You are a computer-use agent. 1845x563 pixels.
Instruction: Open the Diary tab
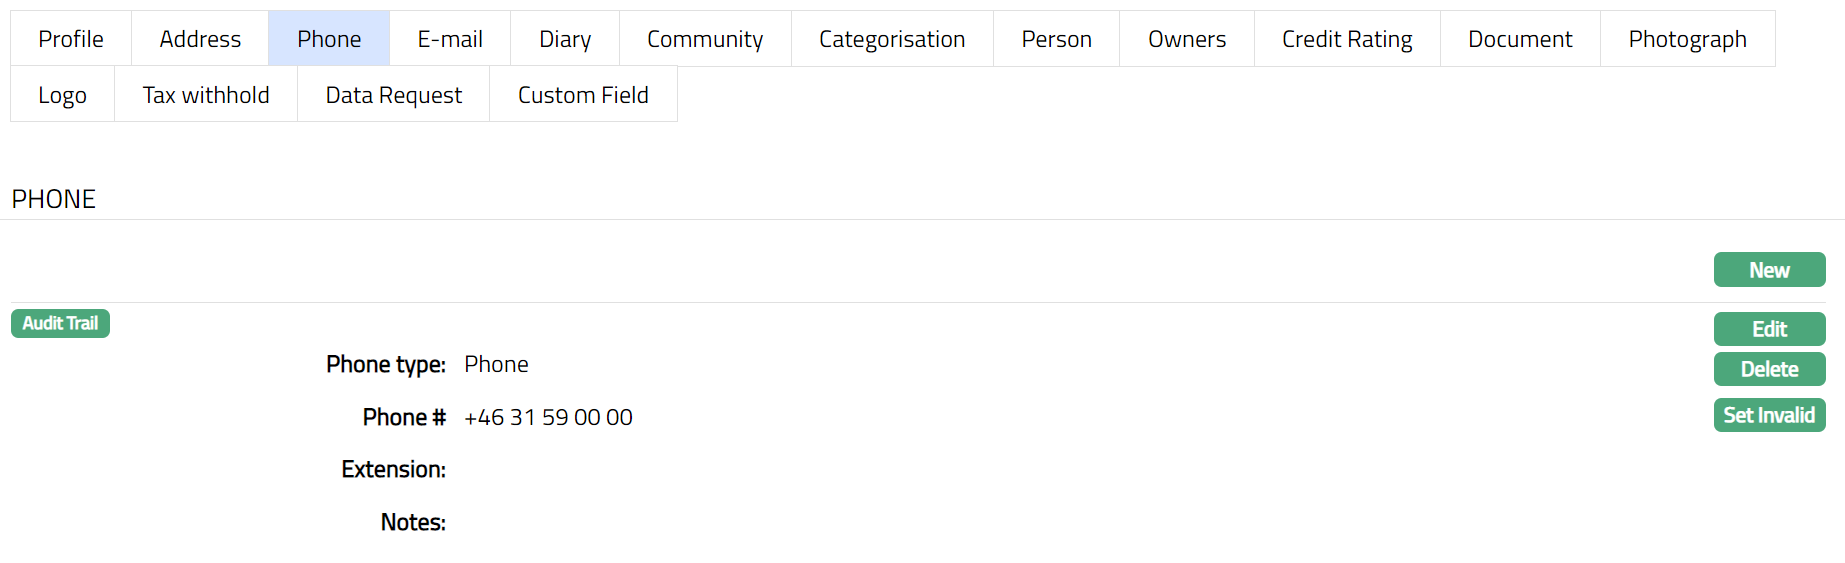(x=565, y=39)
